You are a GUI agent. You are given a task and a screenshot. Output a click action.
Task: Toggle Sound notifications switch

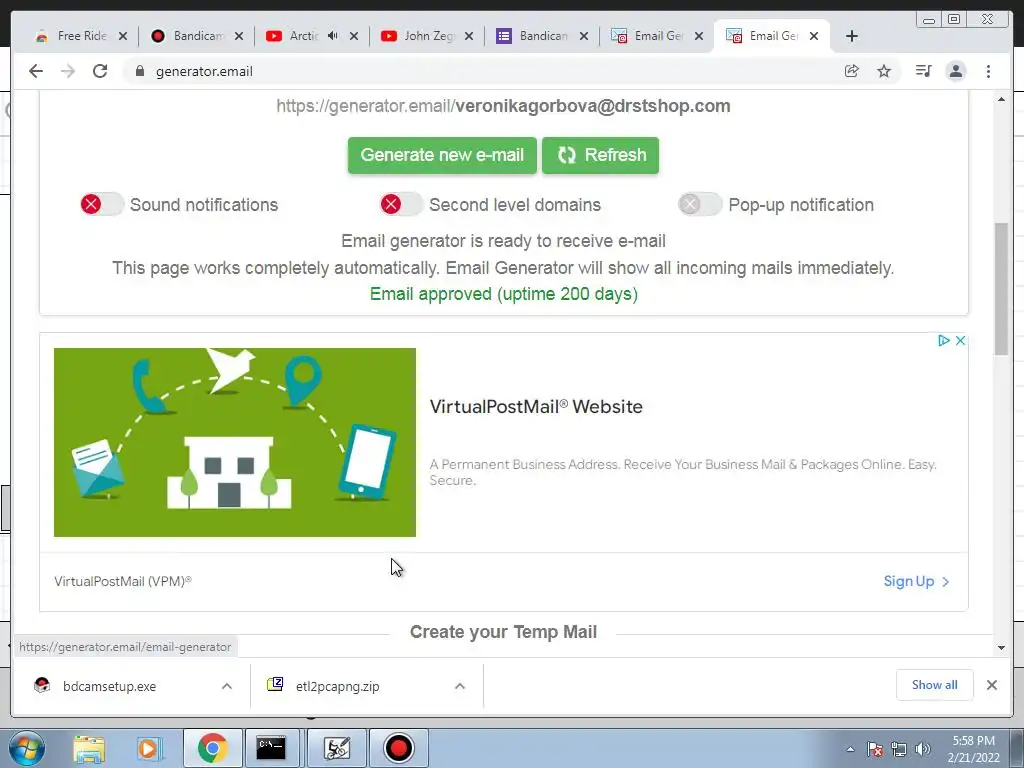pyautogui.click(x=102, y=204)
